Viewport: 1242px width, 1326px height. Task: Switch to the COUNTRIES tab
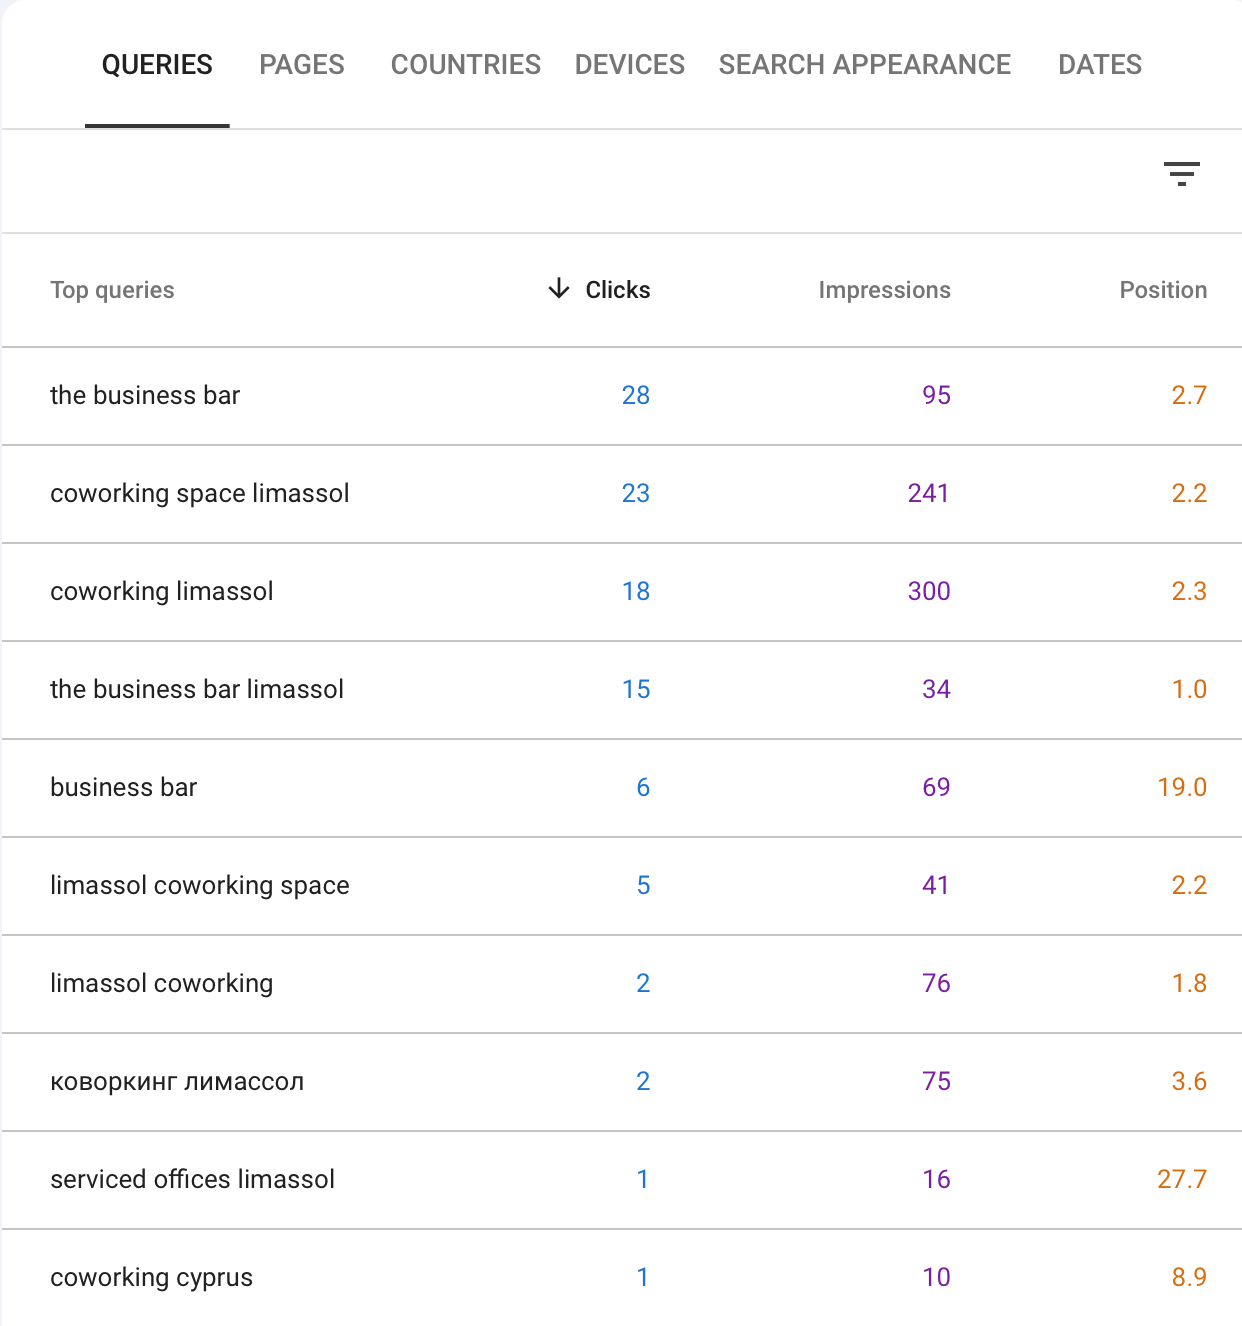point(465,64)
